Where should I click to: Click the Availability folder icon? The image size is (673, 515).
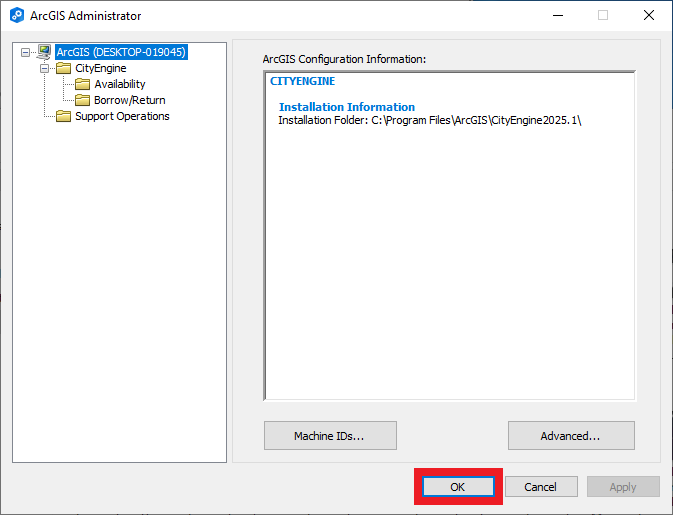pyautogui.click(x=83, y=84)
